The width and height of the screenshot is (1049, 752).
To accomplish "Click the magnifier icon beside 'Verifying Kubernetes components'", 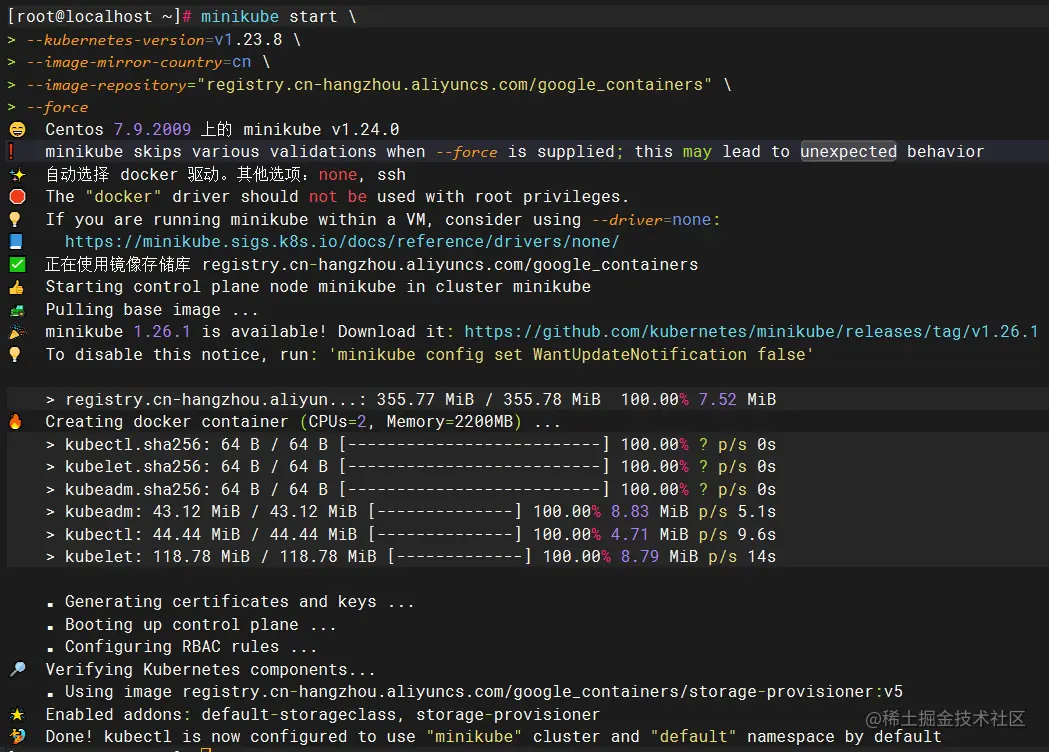I will pyautogui.click(x=18, y=669).
